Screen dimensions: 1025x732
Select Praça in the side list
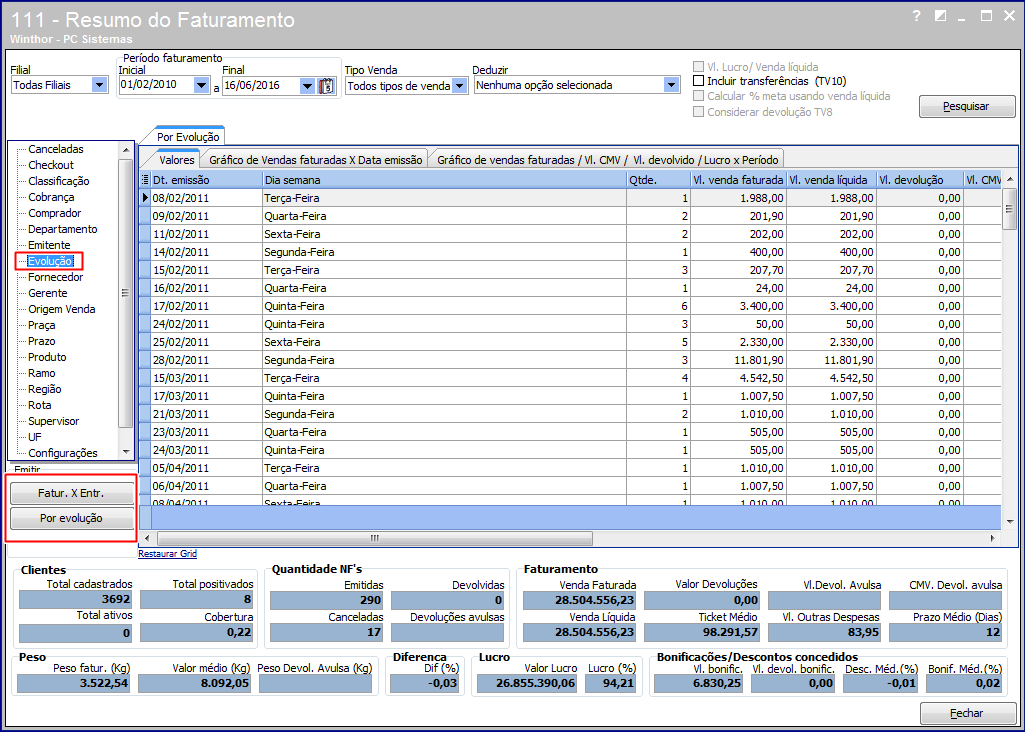pyautogui.click(x=42, y=325)
